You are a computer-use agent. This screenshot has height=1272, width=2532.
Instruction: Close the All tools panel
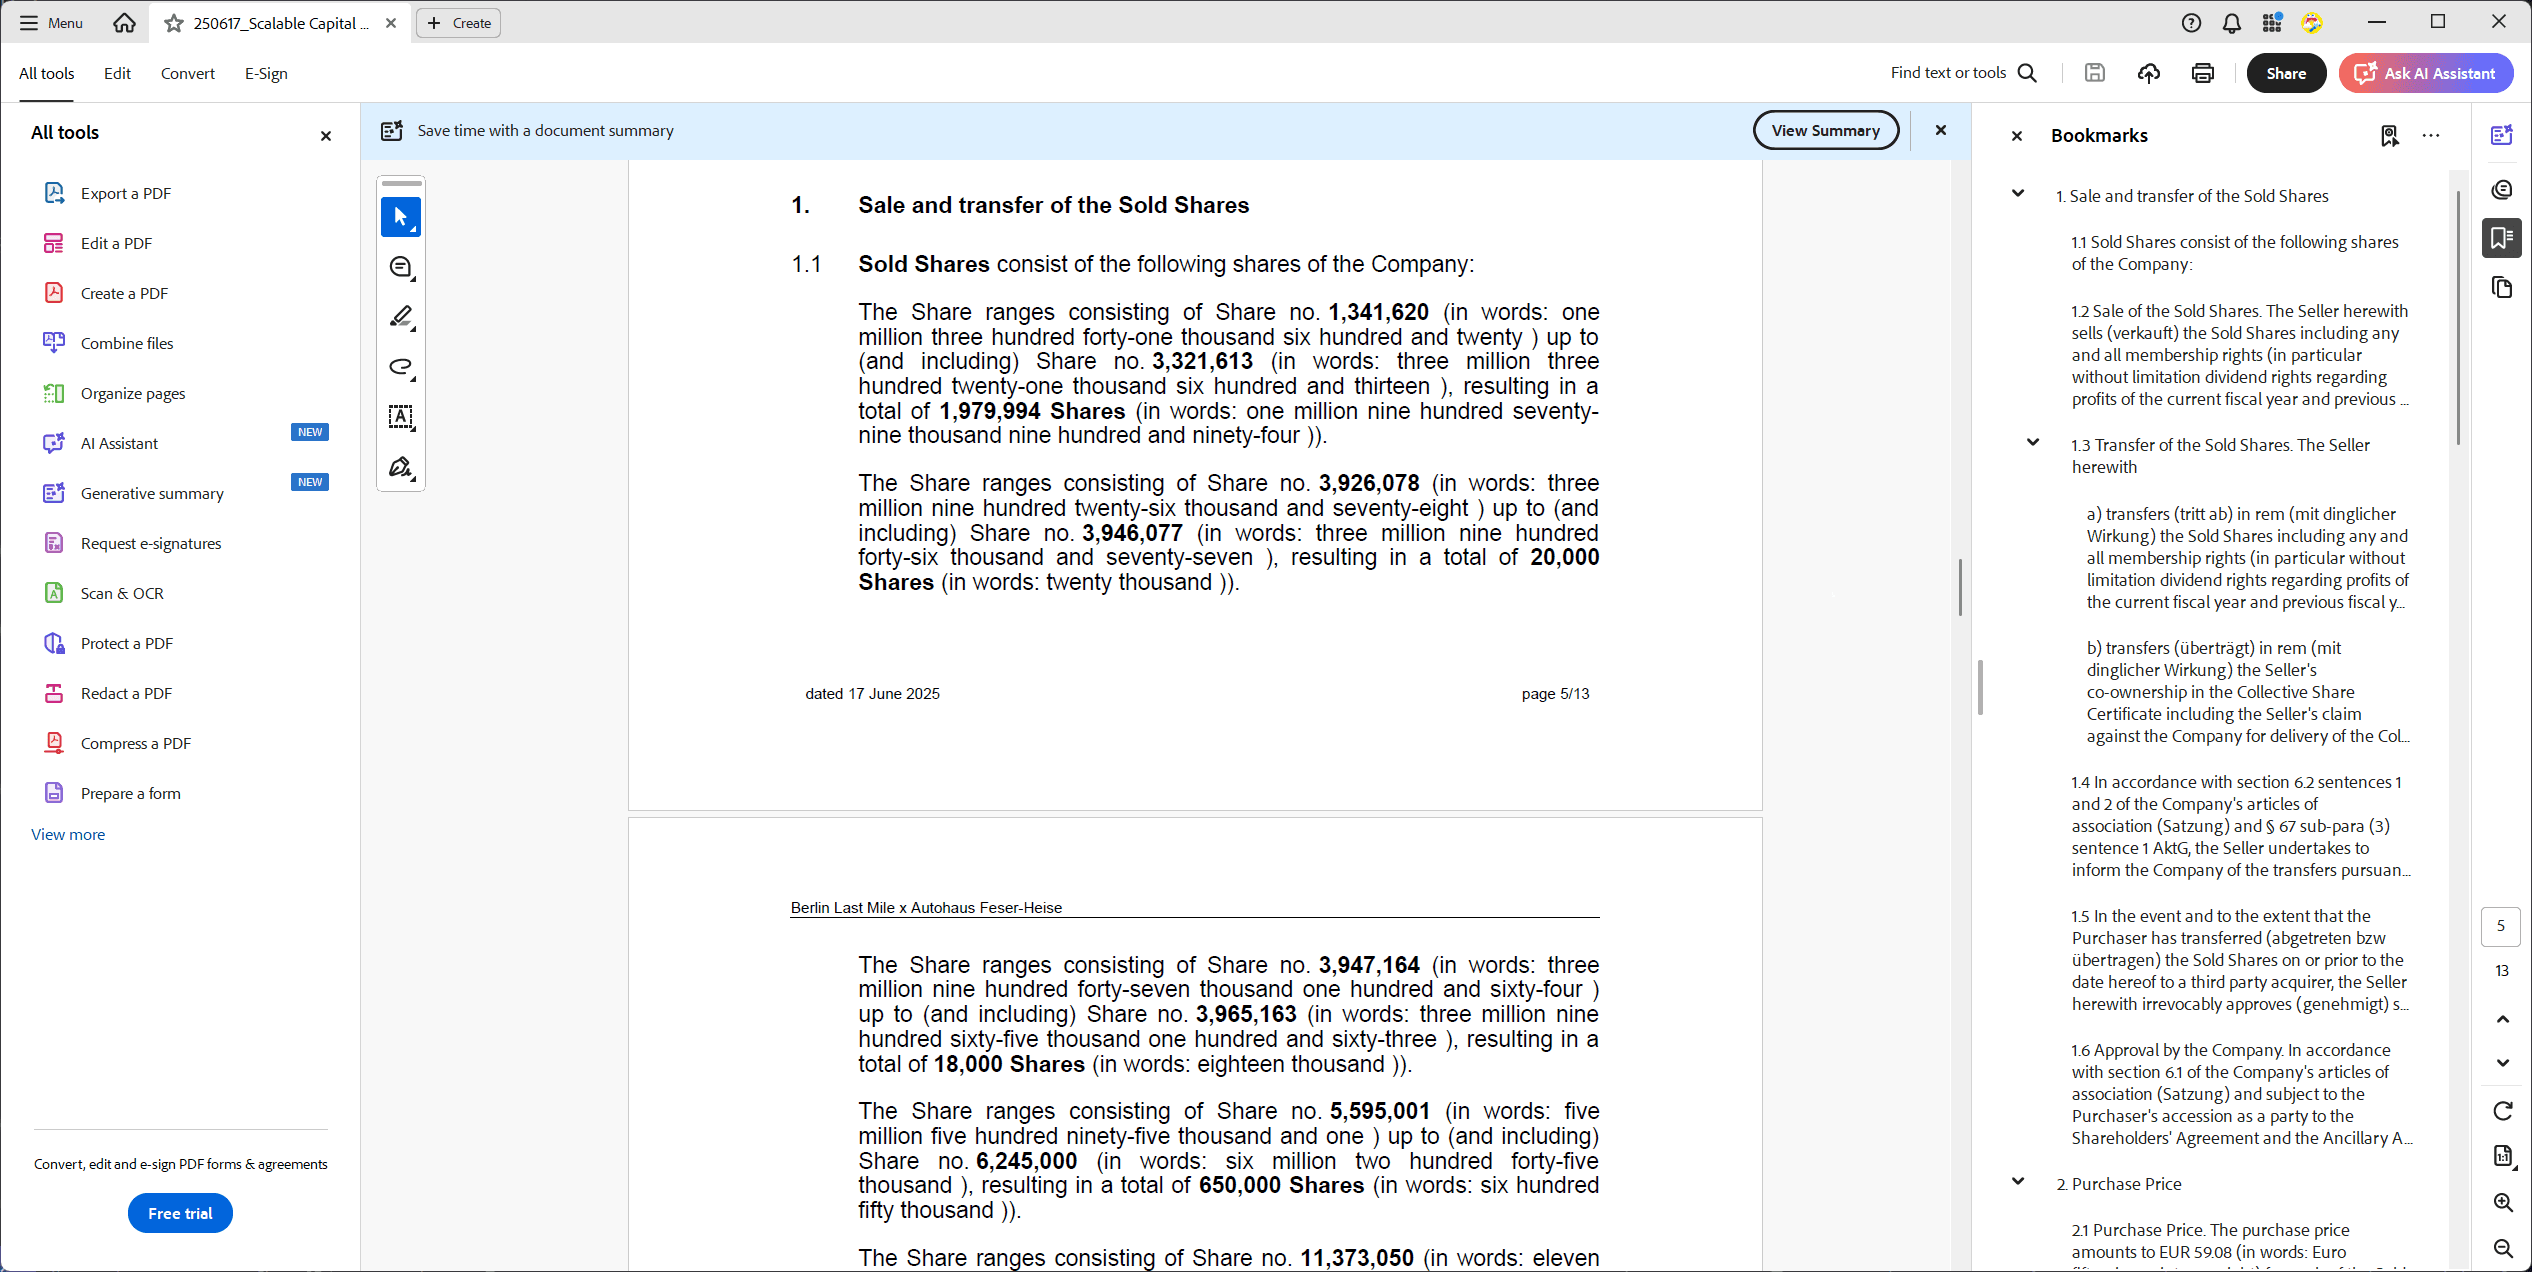pyautogui.click(x=326, y=136)
